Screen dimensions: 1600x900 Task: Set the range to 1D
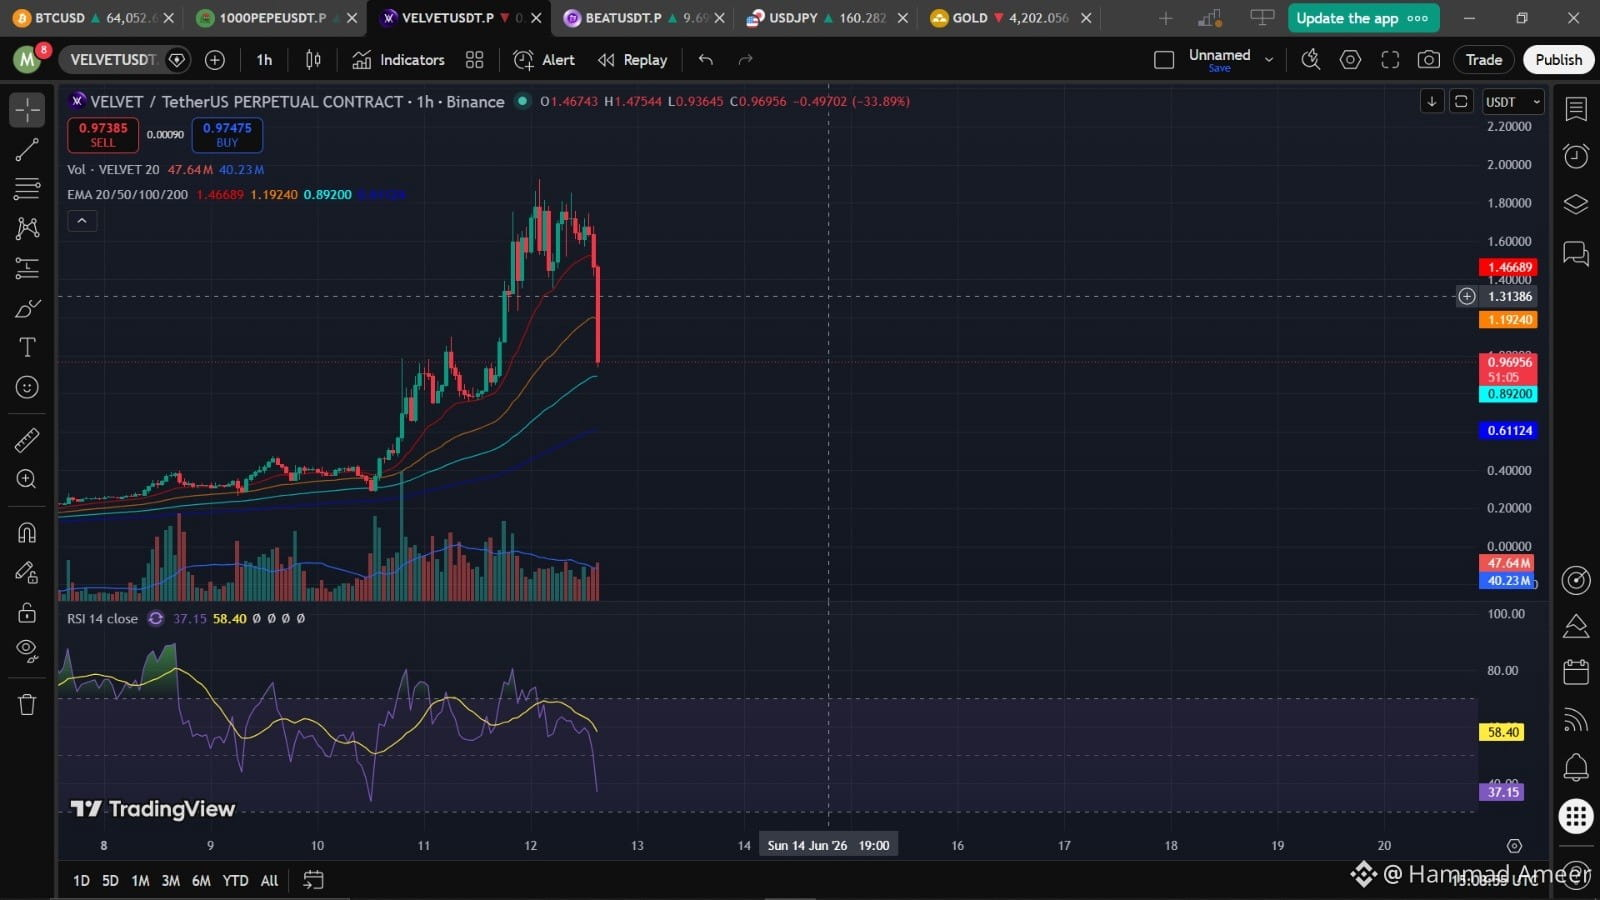81,881
